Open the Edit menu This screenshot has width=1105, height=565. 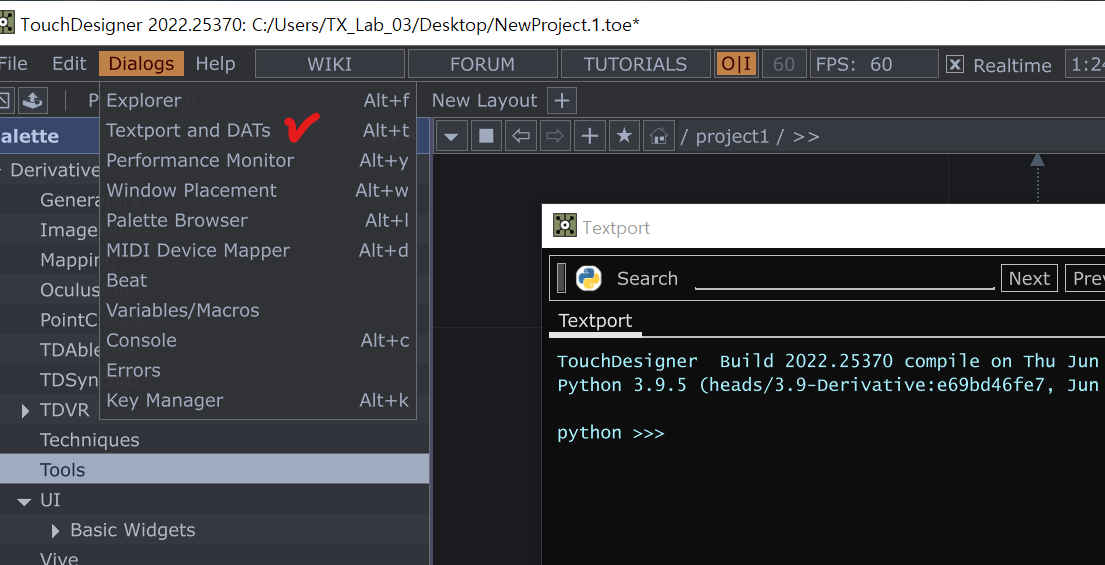pyautogui.click(x=69, y=63)
